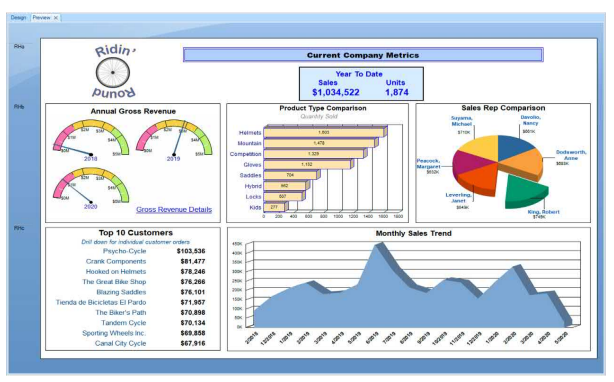Click the $71,957 amount
This screenshot has height=382, width=614.
[x=193, y=302]
